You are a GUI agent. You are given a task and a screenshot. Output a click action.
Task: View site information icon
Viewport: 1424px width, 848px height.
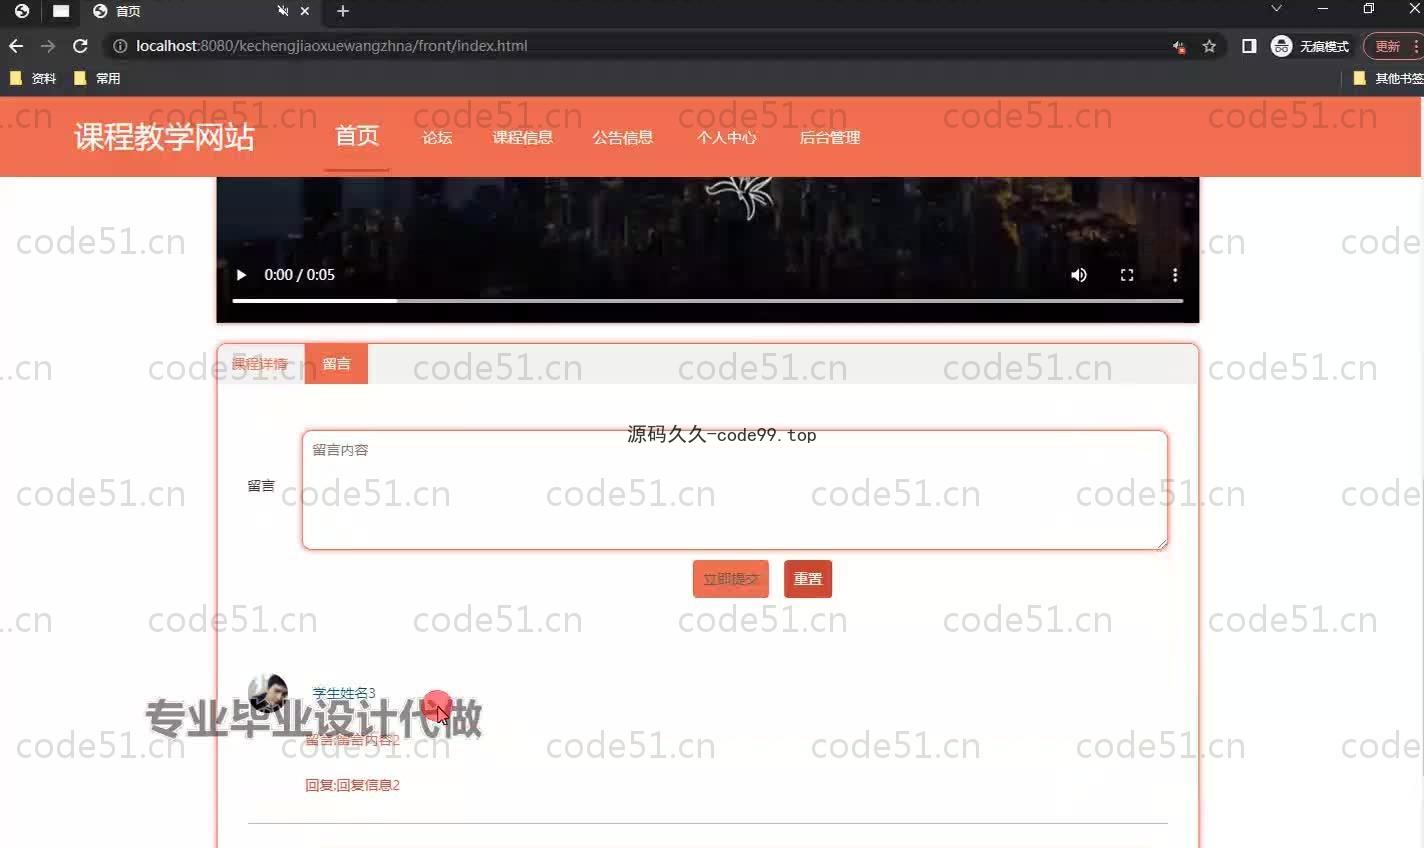120,46
